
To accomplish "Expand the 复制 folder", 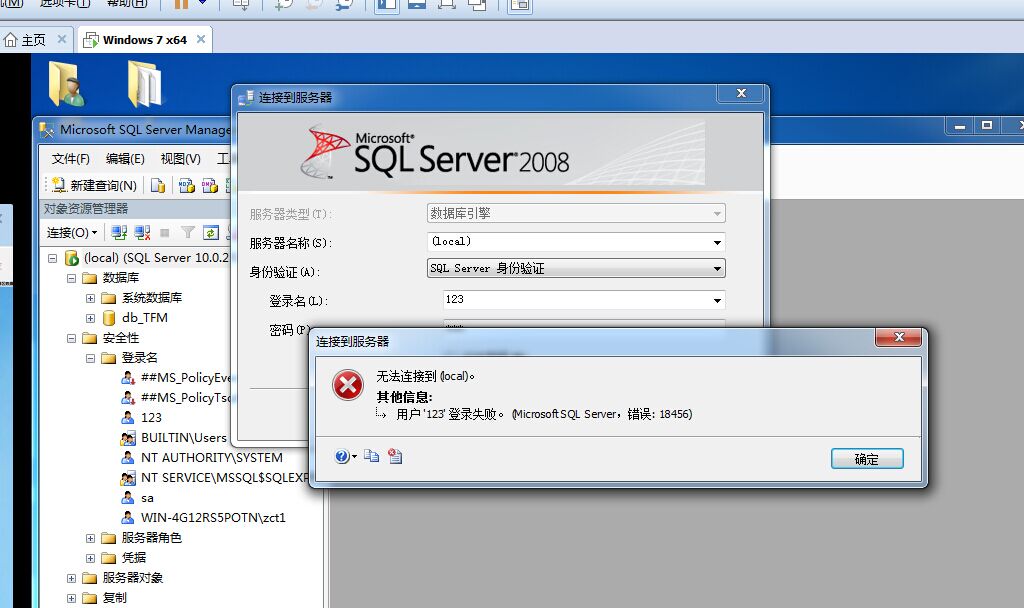I will [71, 598].
